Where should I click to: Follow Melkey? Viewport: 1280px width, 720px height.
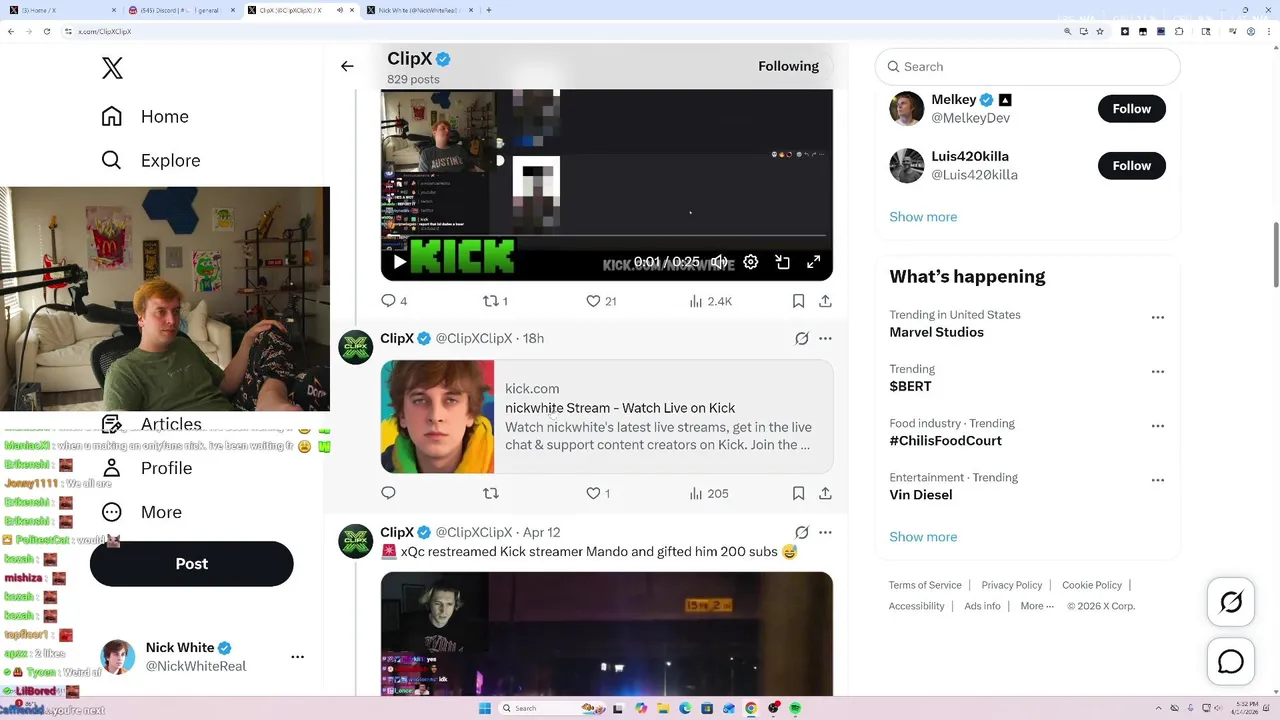[1132, 109]
